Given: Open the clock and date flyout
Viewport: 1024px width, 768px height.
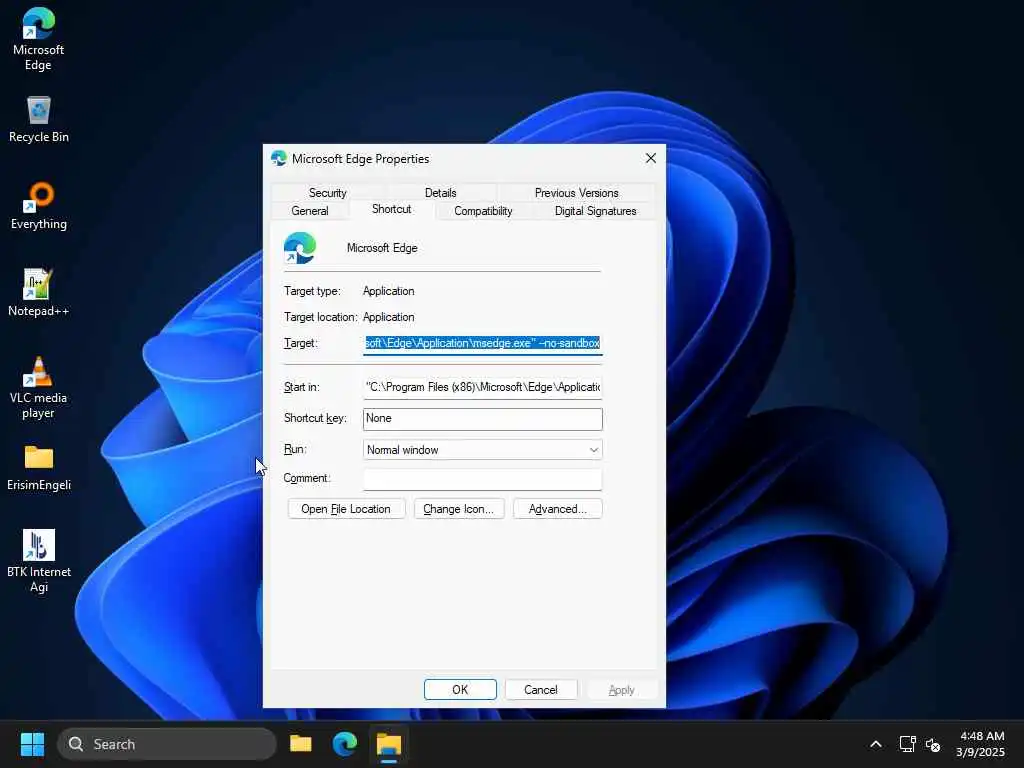Looking at the screenshot, I should [981, 744].
